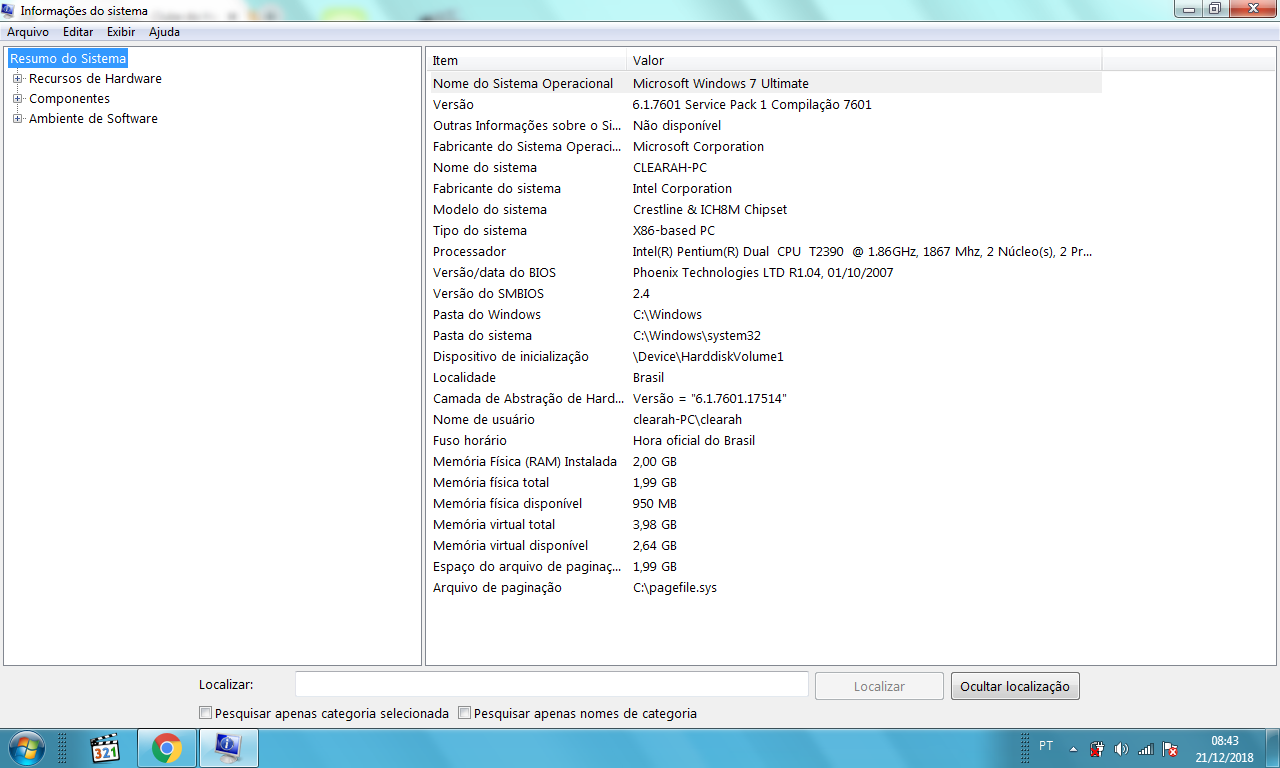Enable Pesquisar apenas categoria selecionada checkbox
Viewport: 1280px width, 768px height.
206,713
